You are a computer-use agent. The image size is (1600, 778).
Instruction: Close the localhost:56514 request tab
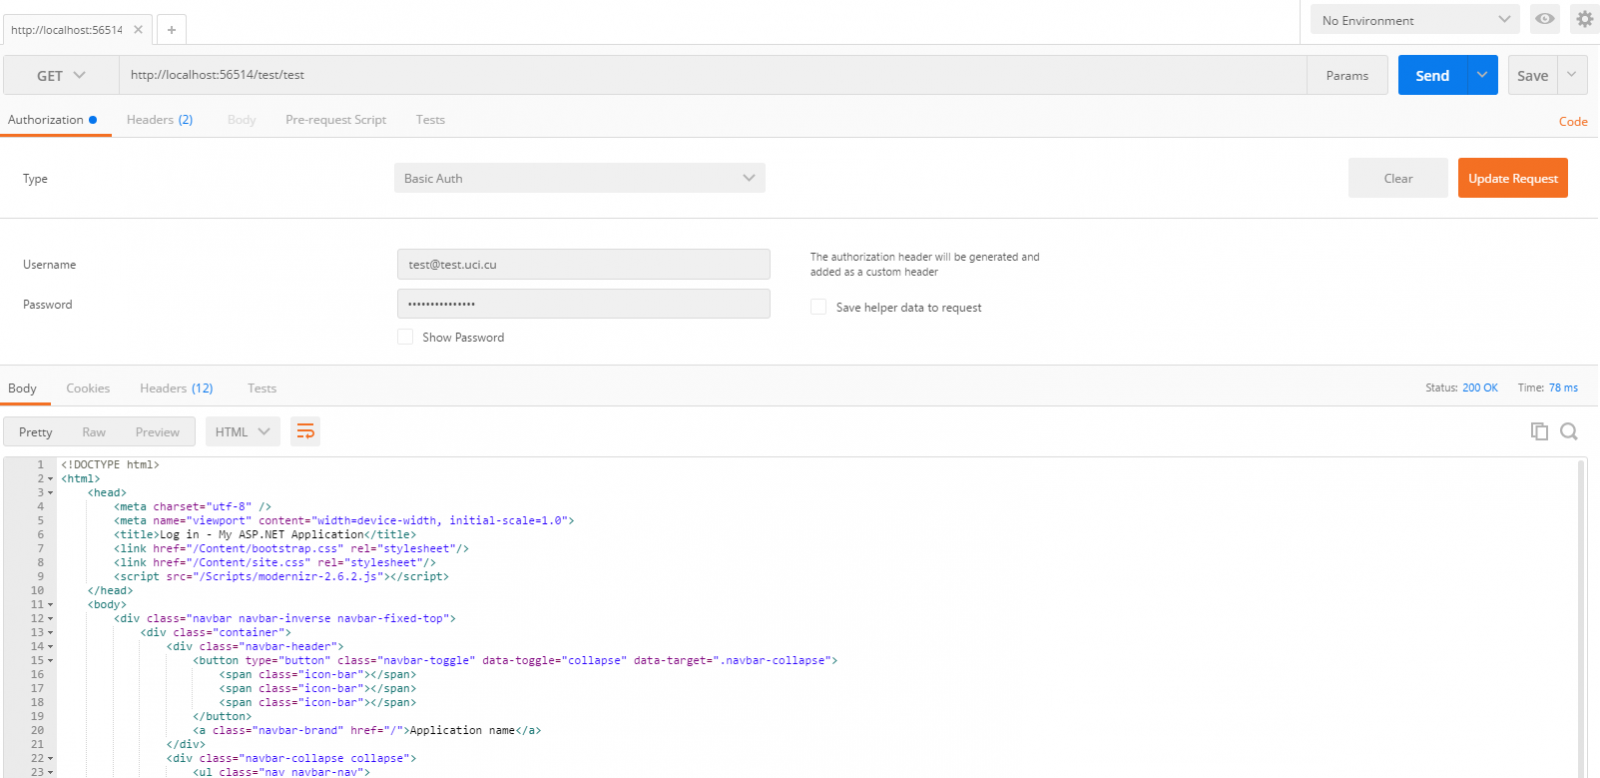pyautogui.click(x=138, y=30)
